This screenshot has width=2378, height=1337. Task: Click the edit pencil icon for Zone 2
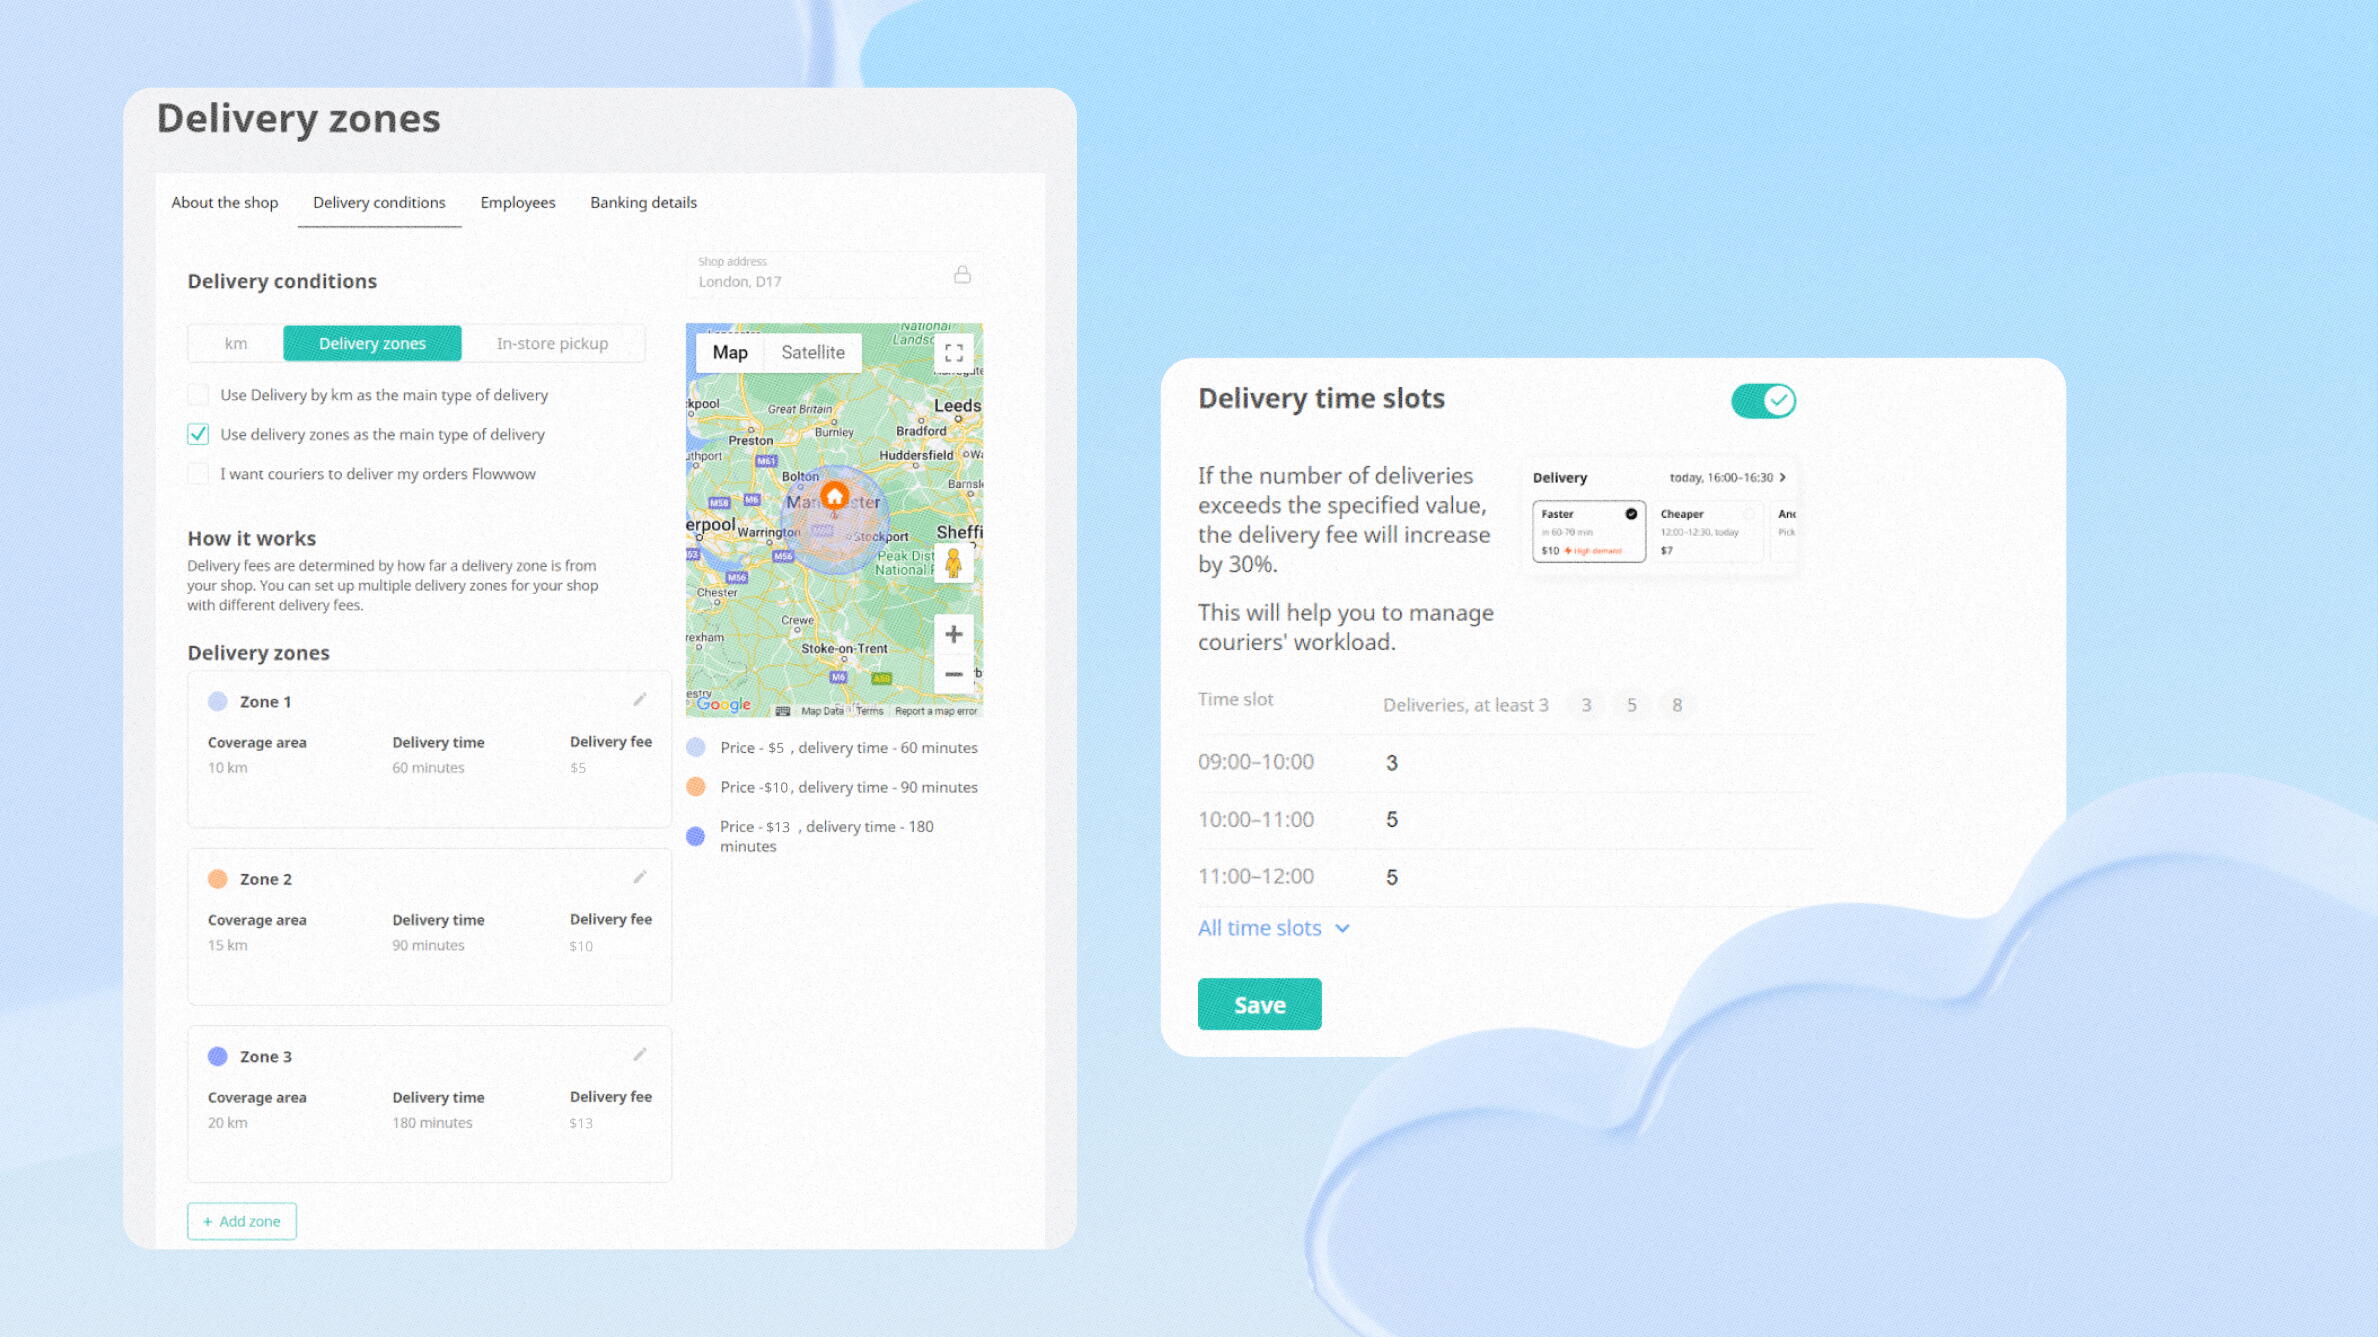point(640,877)
